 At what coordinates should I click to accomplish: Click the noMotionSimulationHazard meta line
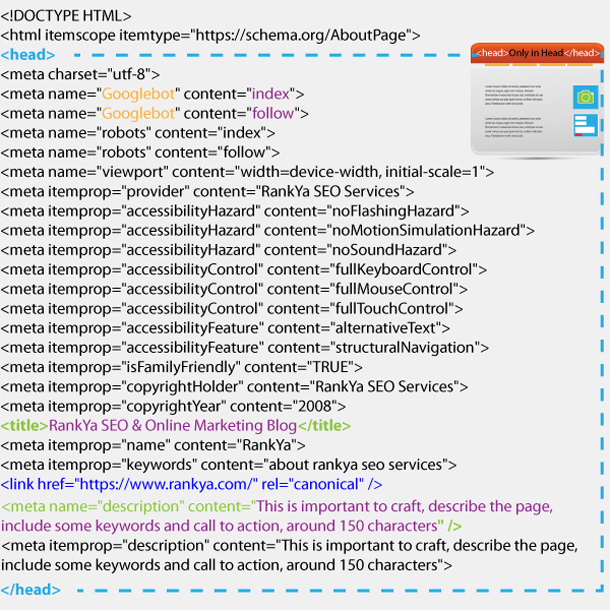(268, 231)
